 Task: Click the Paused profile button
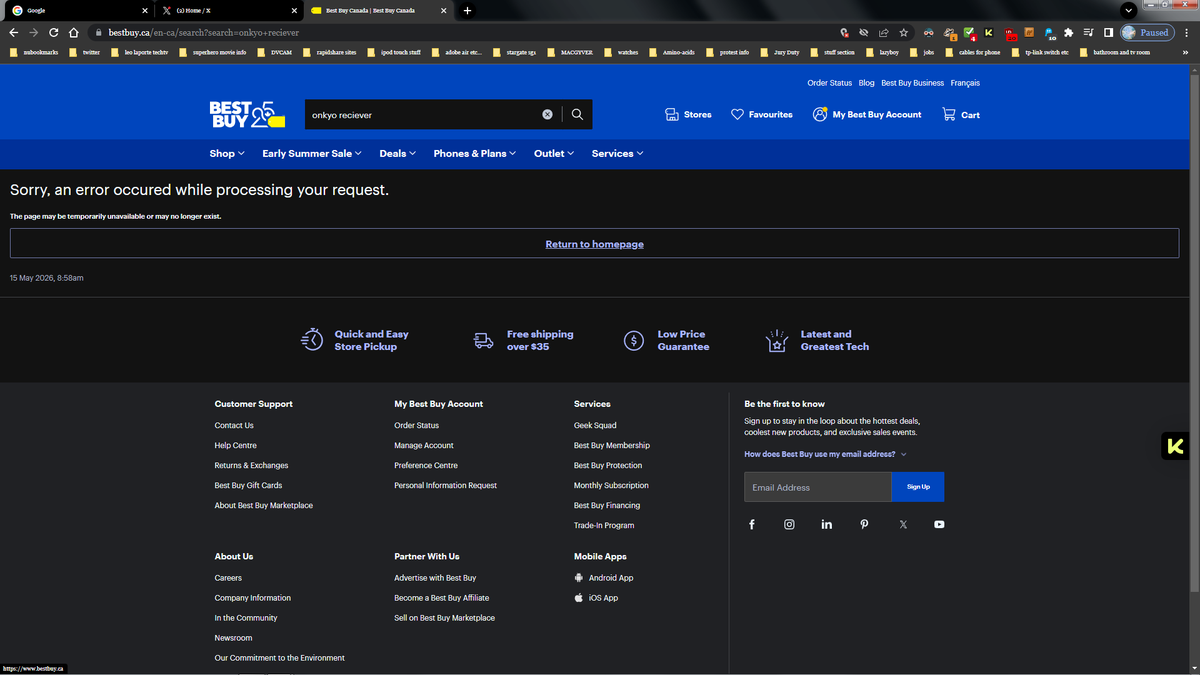[x=1147, y=32]
